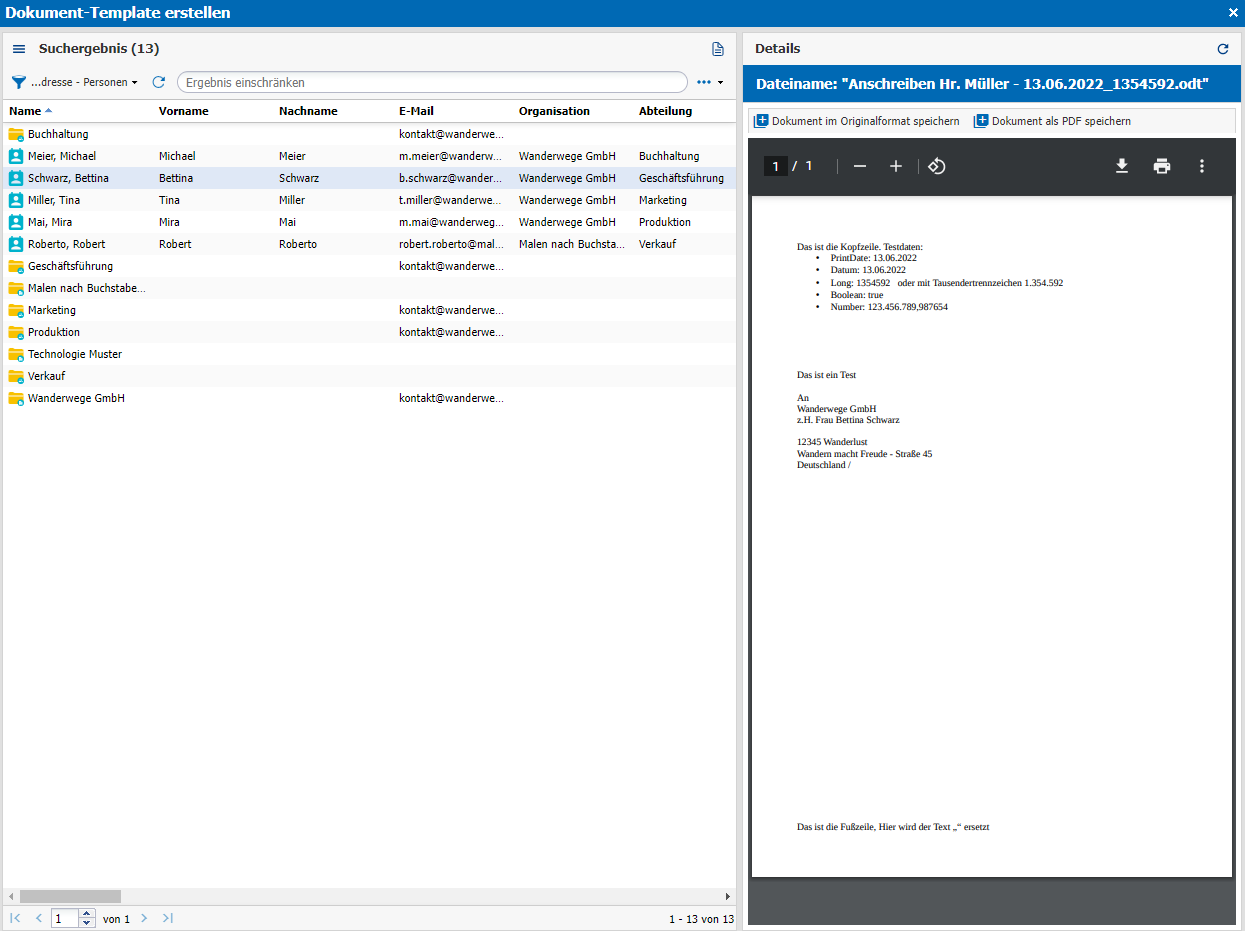Open the Adresse - Personen filter dropdown
The image size is (1245, 931).
[84, 82]
